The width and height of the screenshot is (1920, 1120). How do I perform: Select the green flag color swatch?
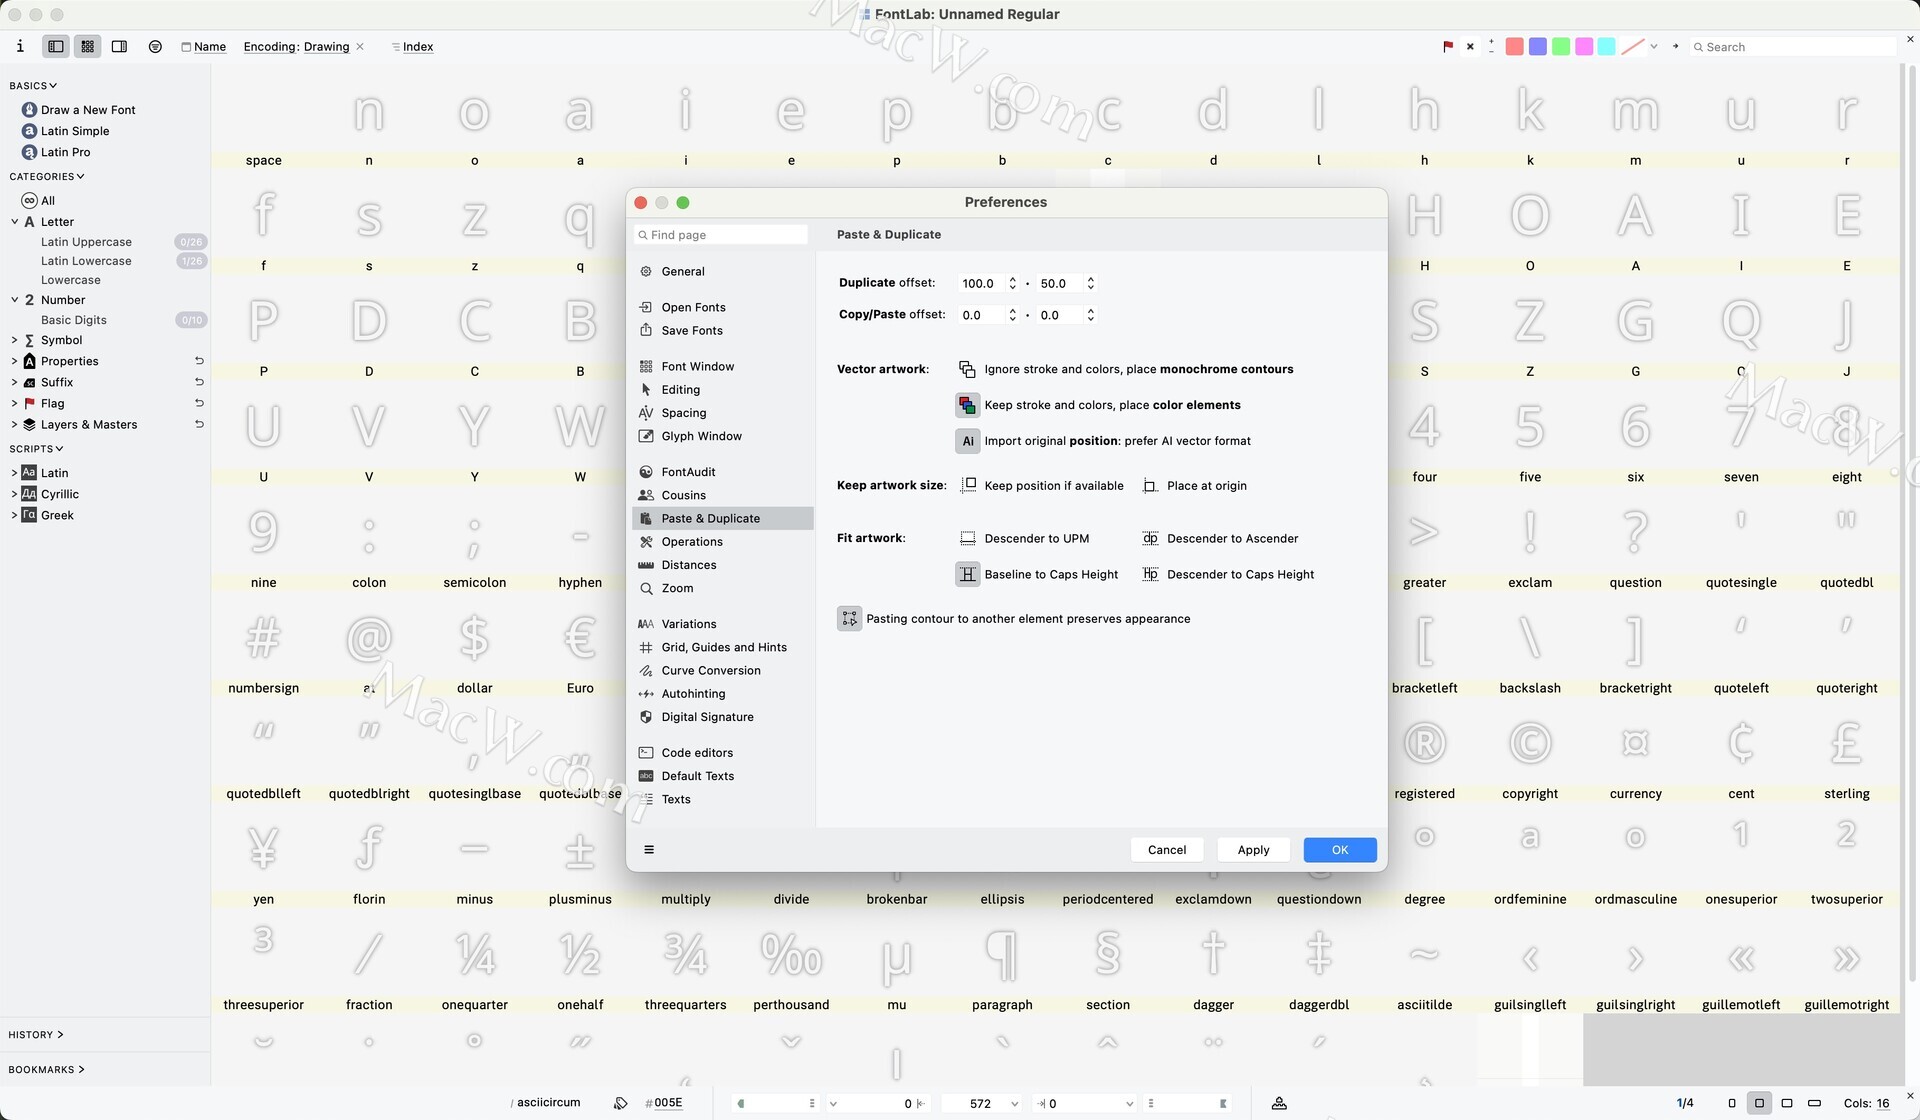coord(1561,46)
